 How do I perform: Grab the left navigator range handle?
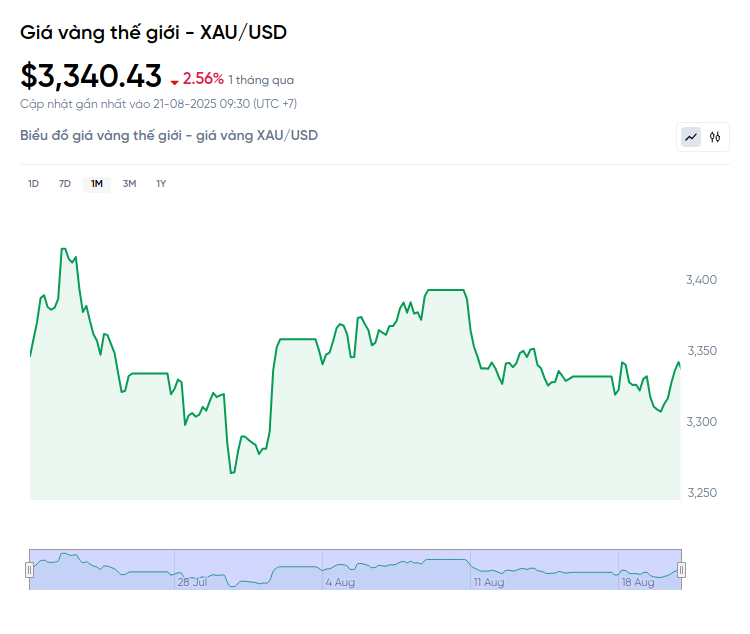point(29,570)
